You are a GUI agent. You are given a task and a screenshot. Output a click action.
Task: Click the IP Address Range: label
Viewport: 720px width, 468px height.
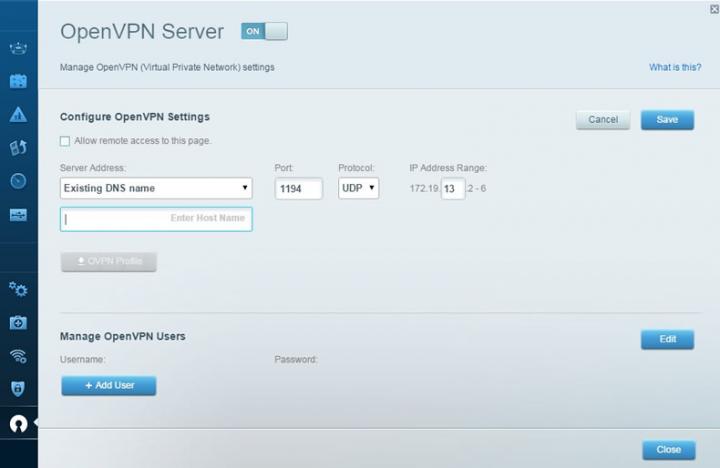(448, 168)
